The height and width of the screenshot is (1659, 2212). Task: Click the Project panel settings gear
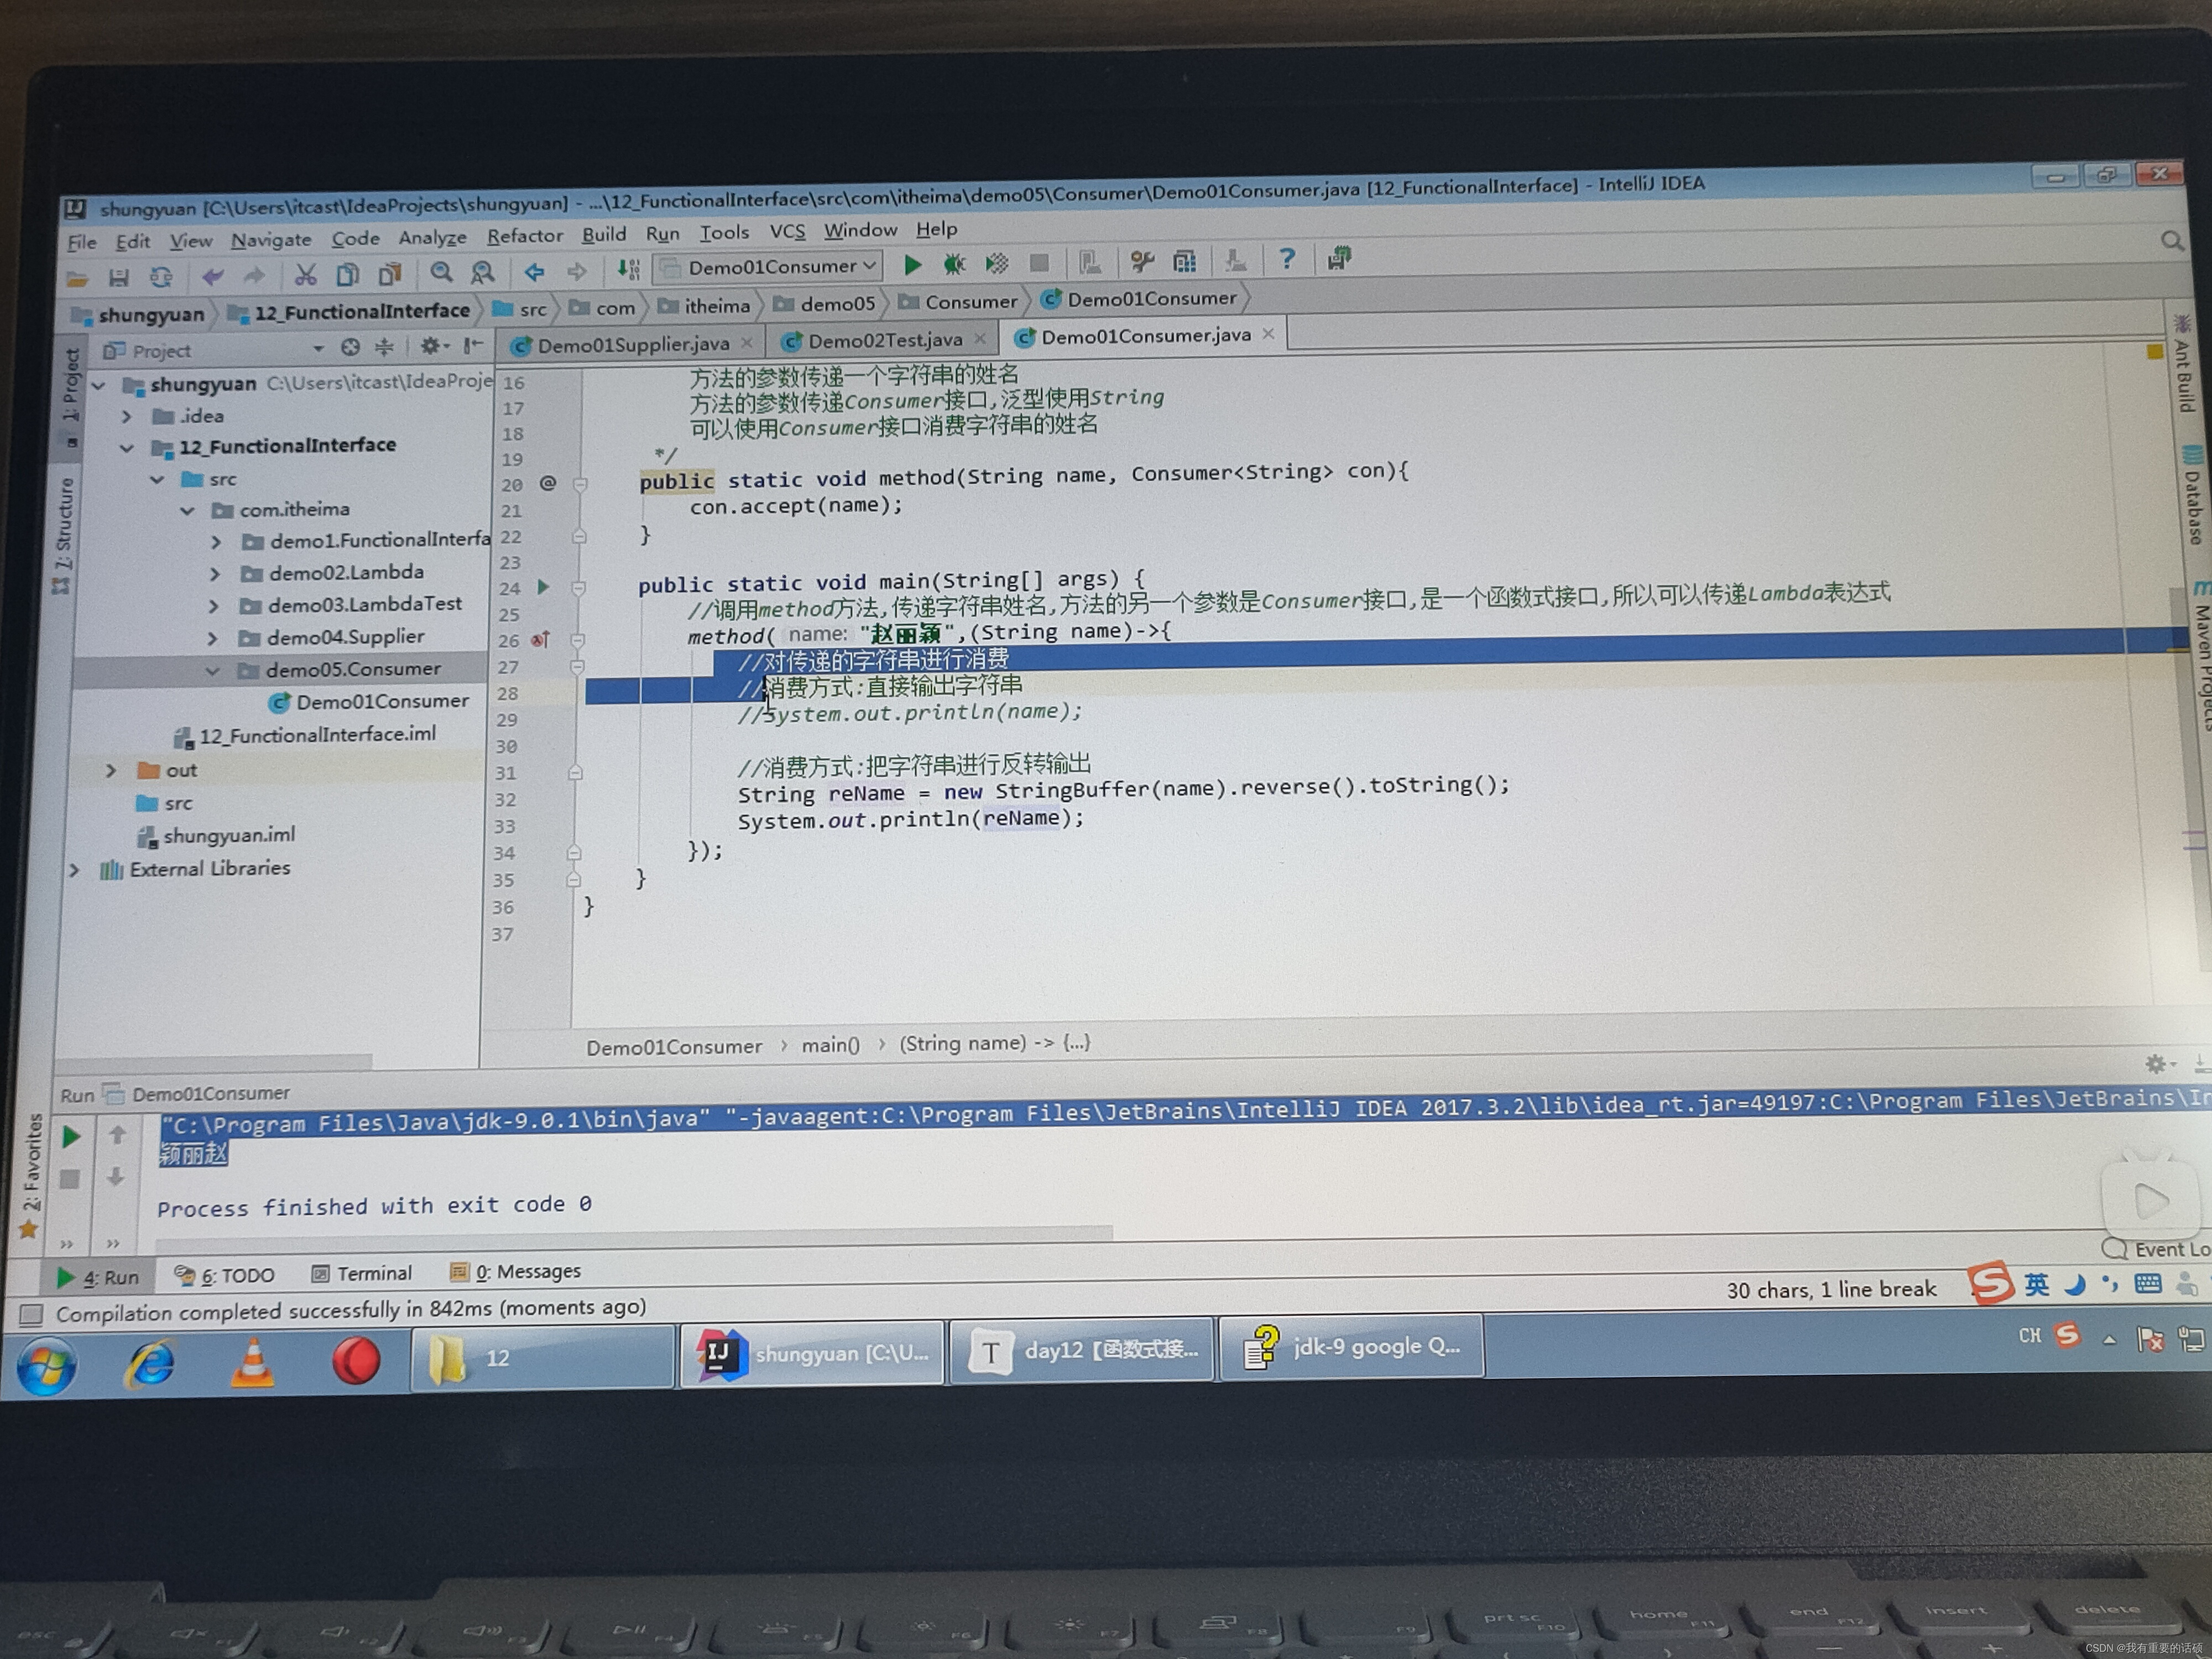point(433,346)
